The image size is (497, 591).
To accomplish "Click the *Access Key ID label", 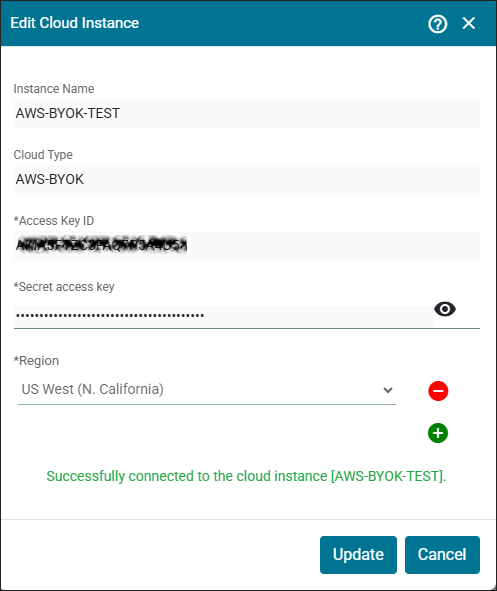I will click(x=54, y=221).
